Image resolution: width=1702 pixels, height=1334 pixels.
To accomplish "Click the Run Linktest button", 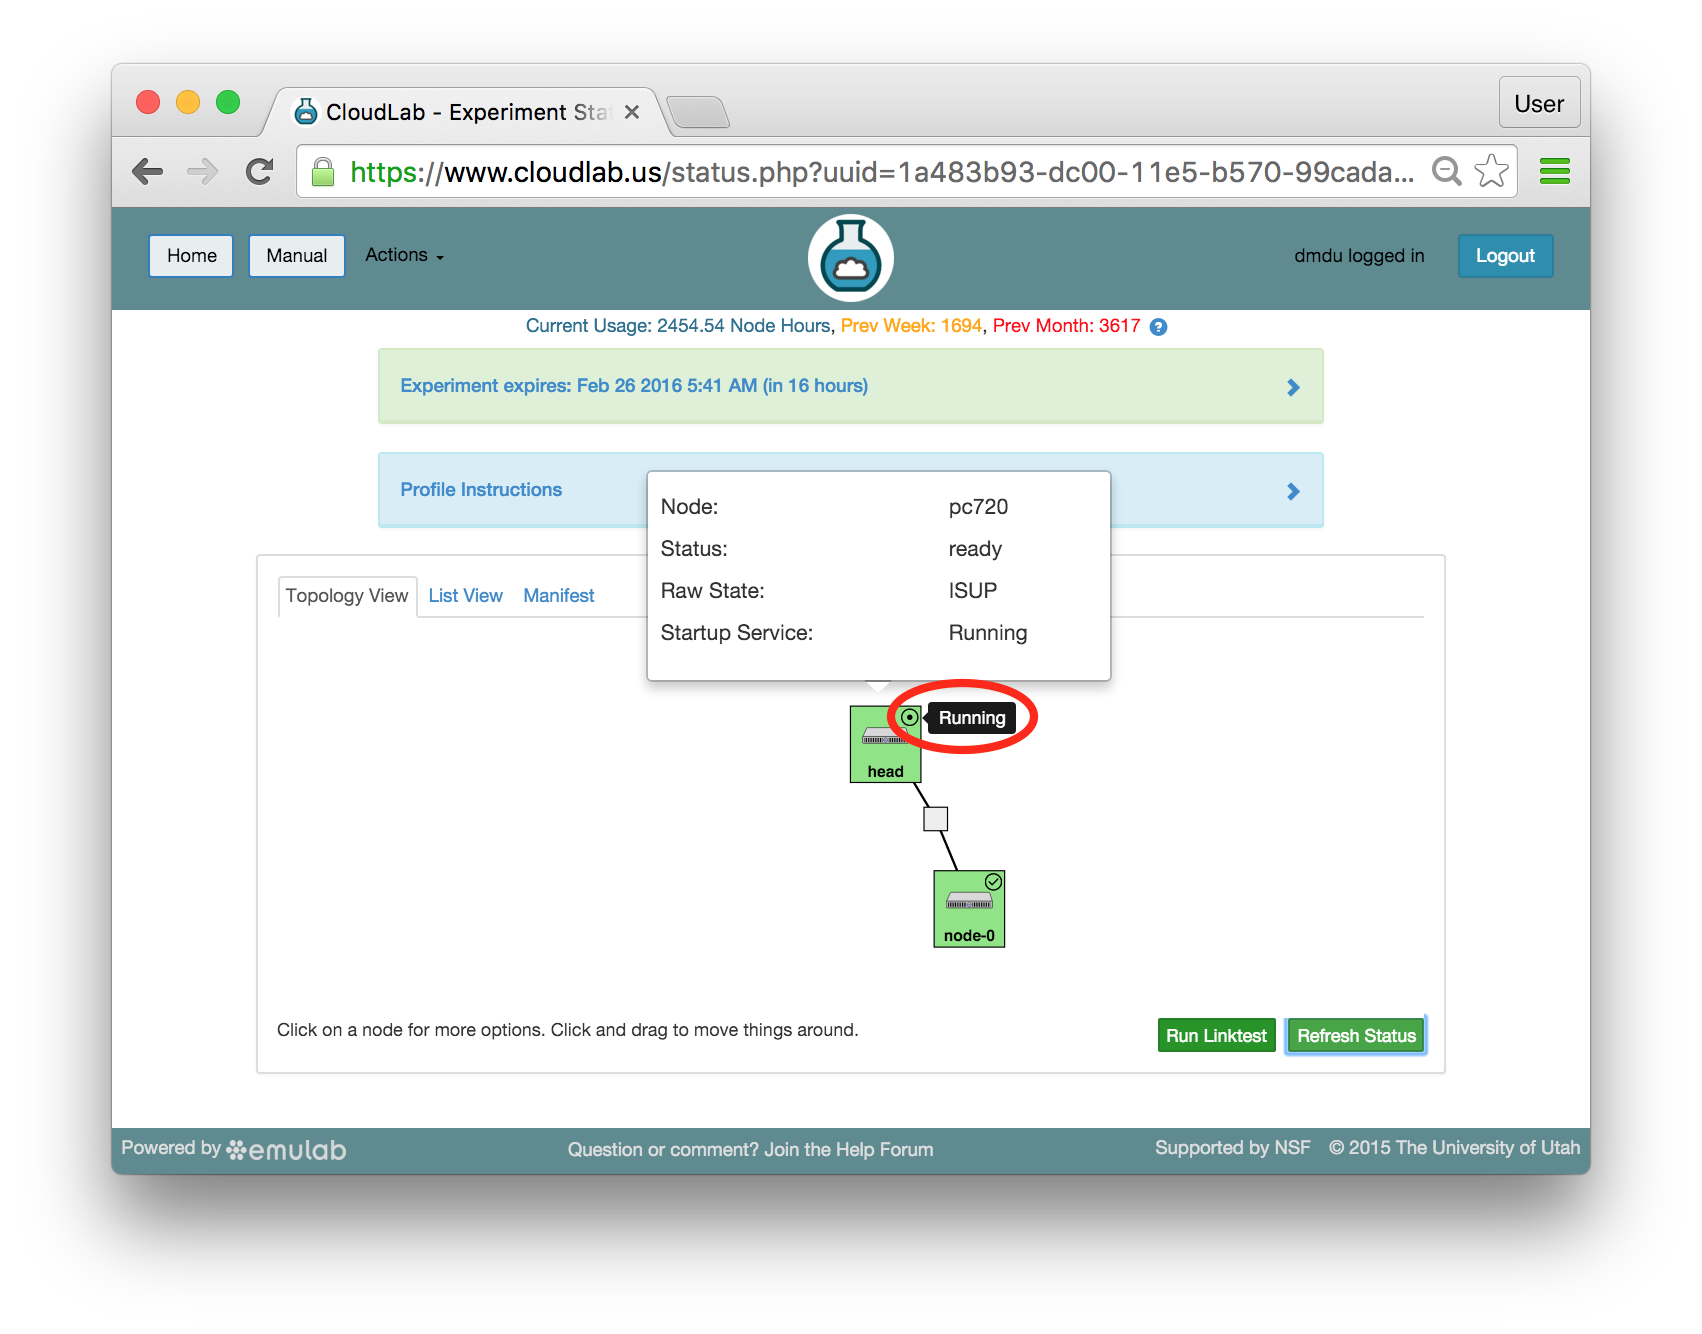I will (1216, 1036).
